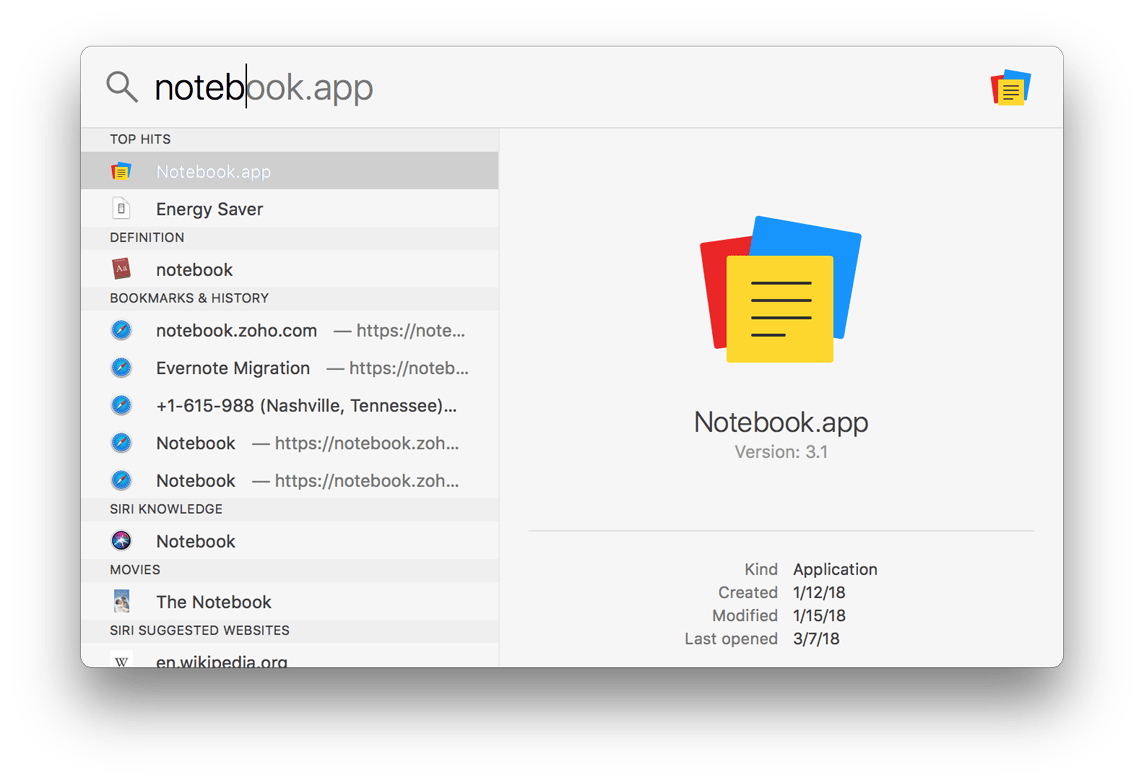Click the Dictionary icon beside notebook definition

click(x=121, y=269)
